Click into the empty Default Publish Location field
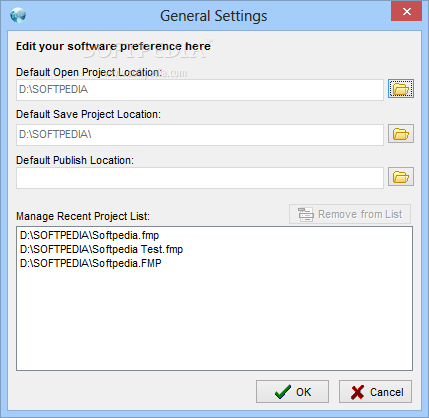Viewport: 429px width, 418px height. tap(200, 178)
